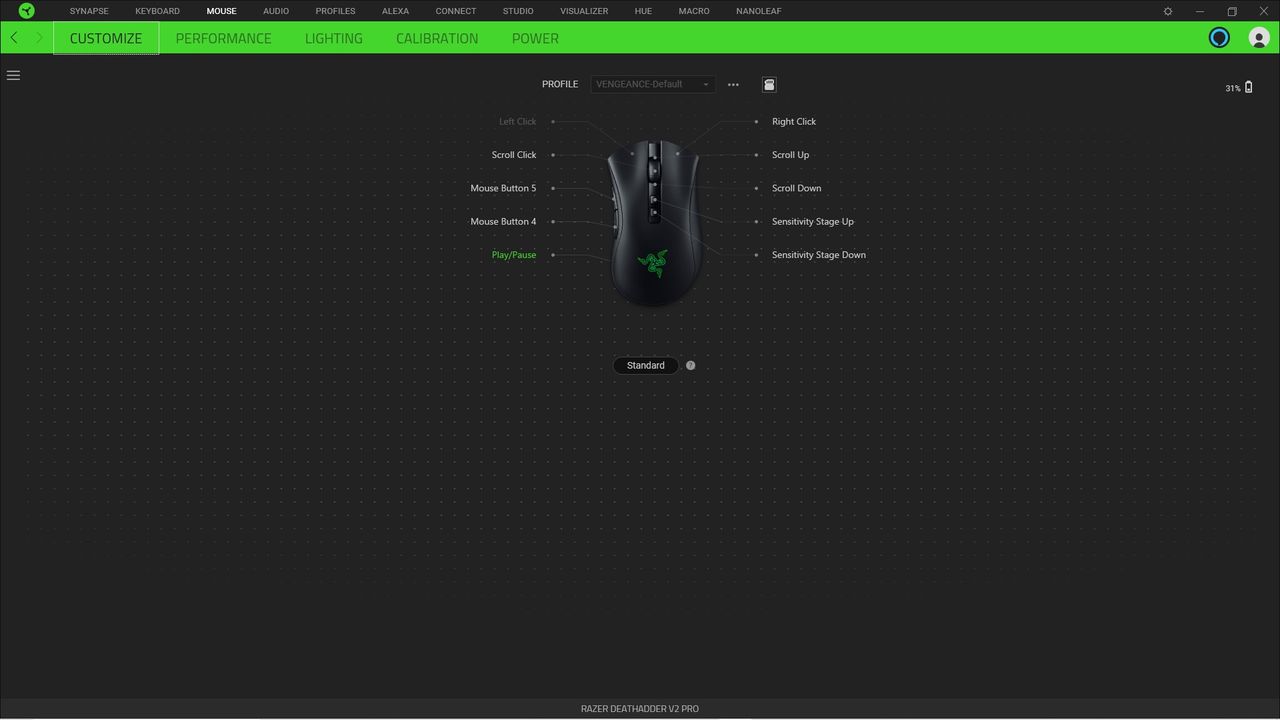The width and height of the screenshot is (1280, 720).
Task: Open on-board memory profile icon
Action: [769, 85]
